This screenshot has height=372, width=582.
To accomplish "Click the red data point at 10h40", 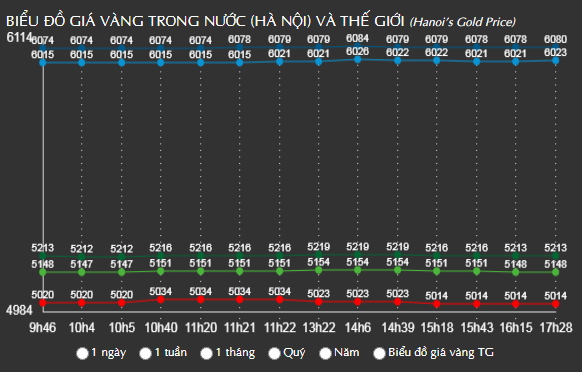I will pos(161,299).
